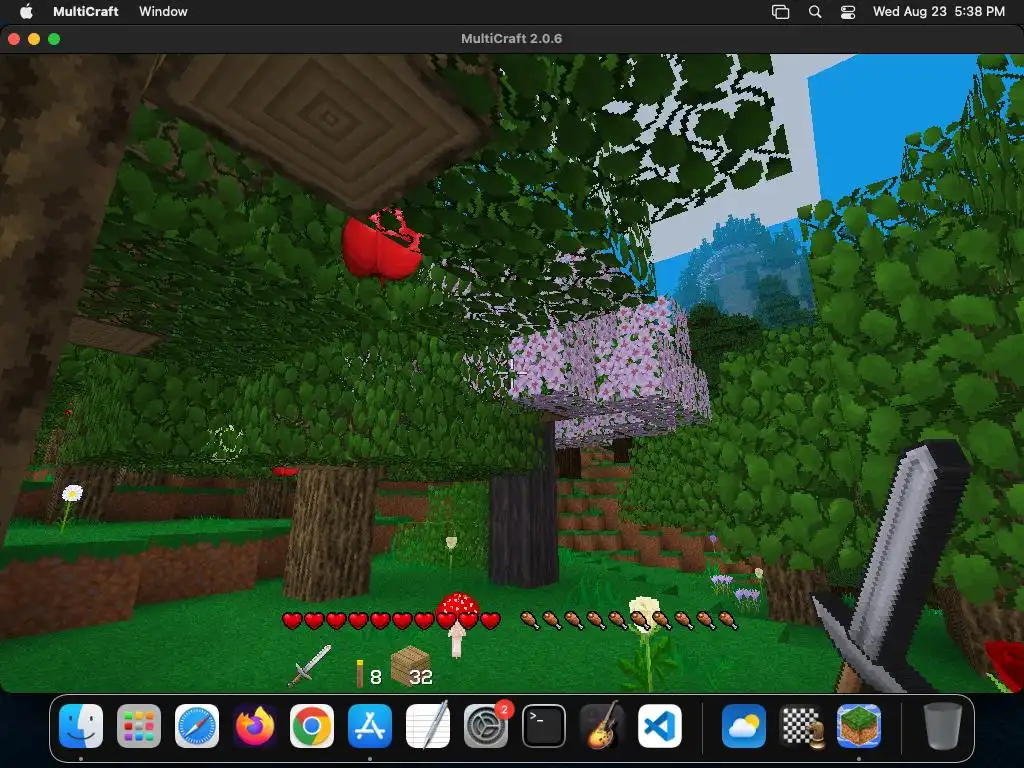Click the hunger drumsticks bar
The height and width of the screenshot is (768, 1024).
pos(629,620)
